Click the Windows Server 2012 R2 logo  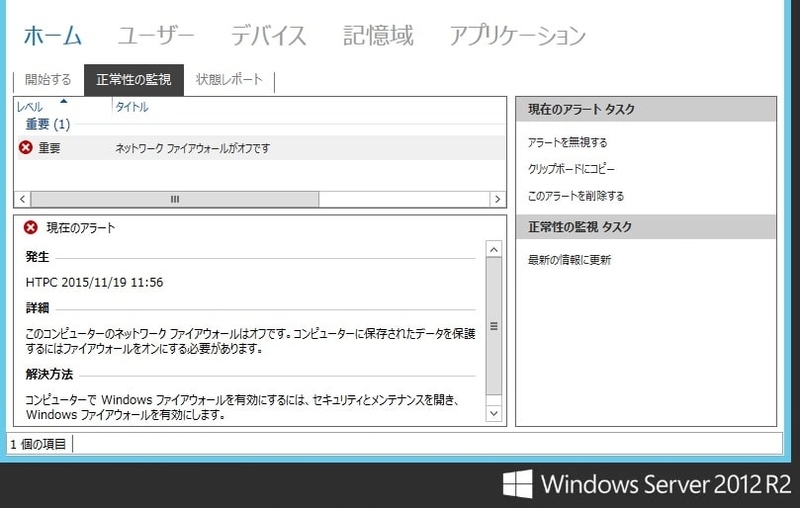[x=647, y=484]
